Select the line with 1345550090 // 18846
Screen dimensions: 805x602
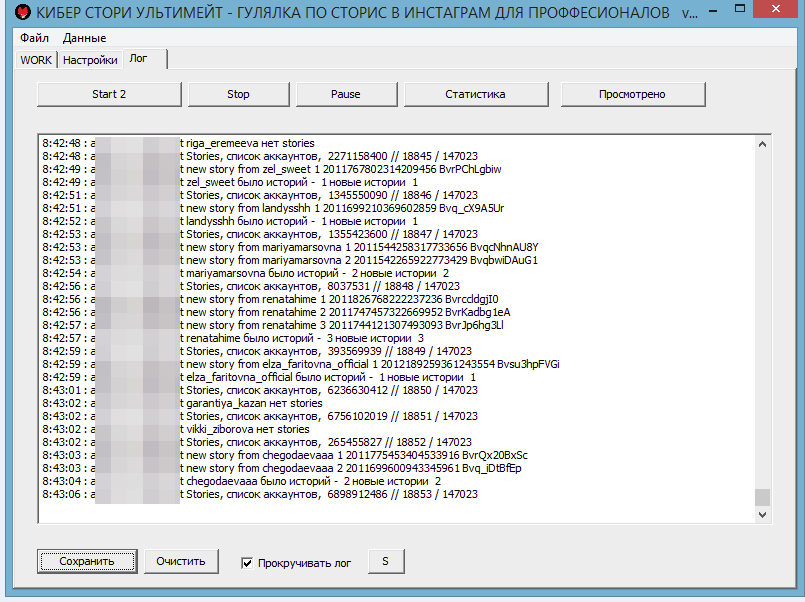tap(260, 195)
